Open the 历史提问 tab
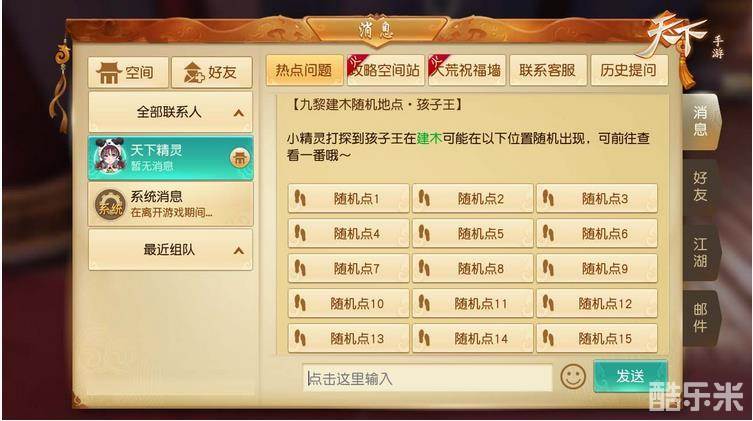Image resolution: width=753 pixels, height=421 pixels. pos(629,71)
